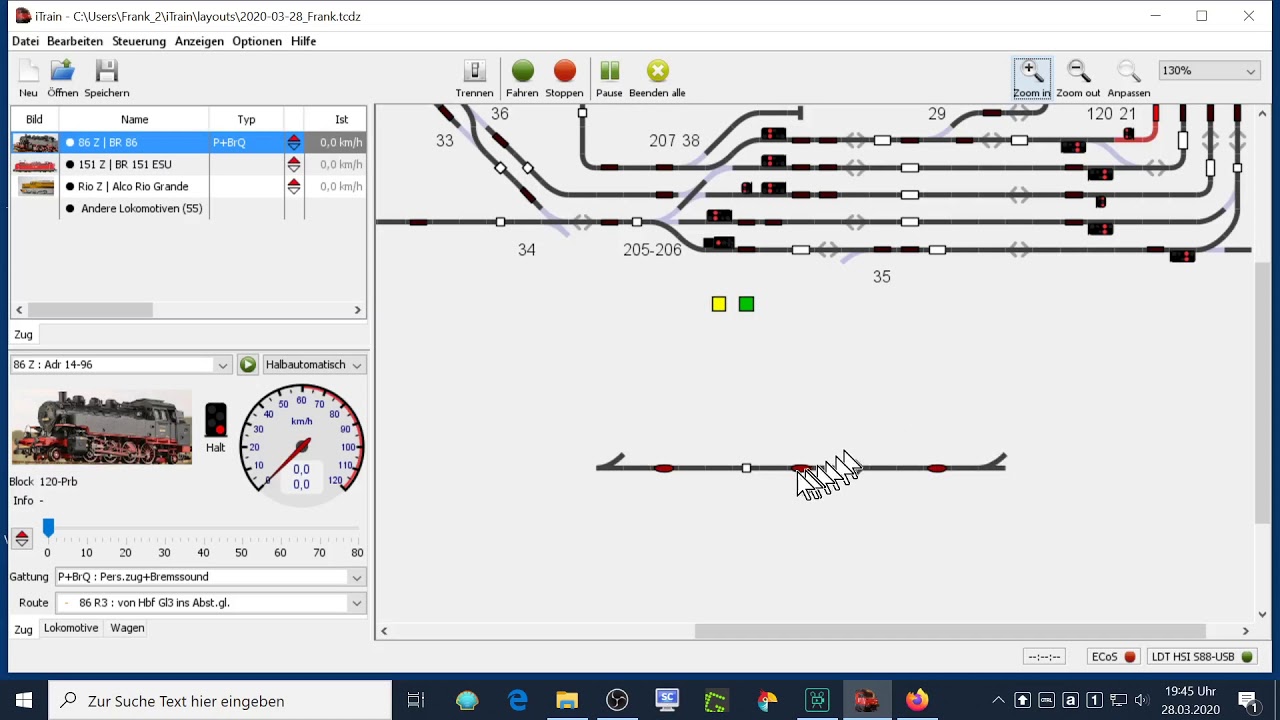
Task: Open the notification center icon
Action: click(x=1248, y=700)
